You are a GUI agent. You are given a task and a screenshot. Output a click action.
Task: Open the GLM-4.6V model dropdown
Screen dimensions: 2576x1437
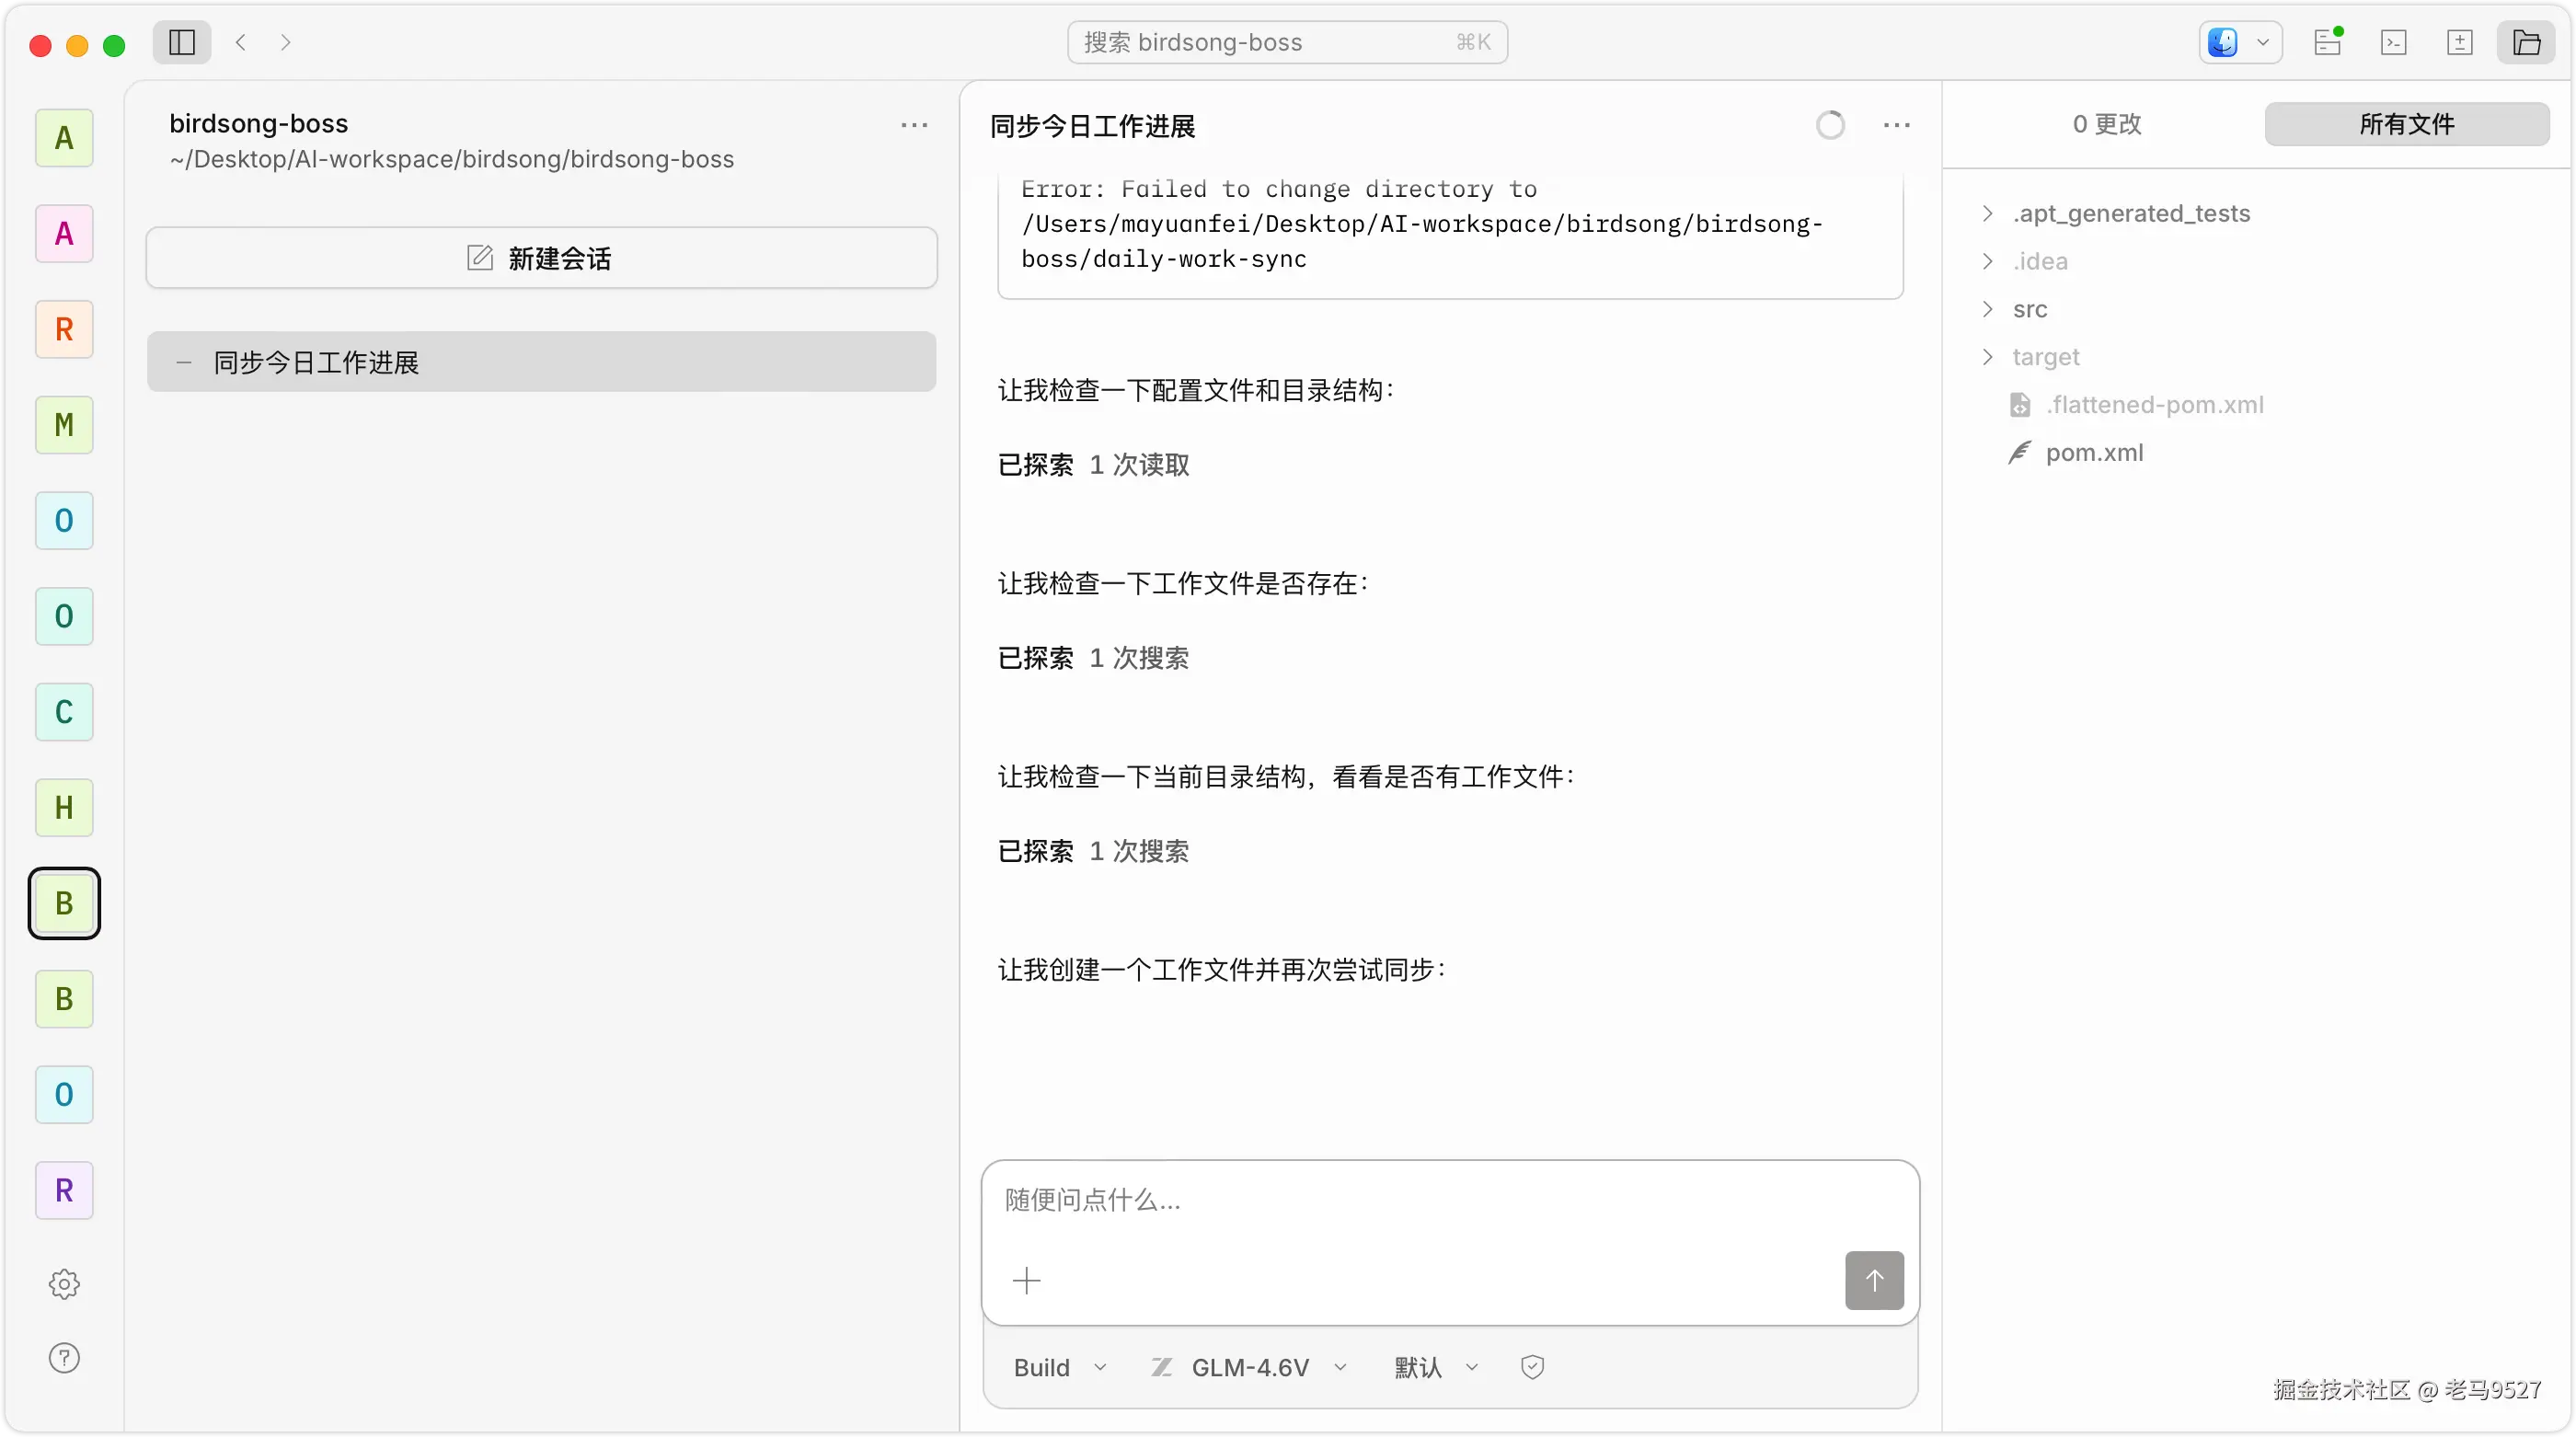[x=1250, y=1367]
